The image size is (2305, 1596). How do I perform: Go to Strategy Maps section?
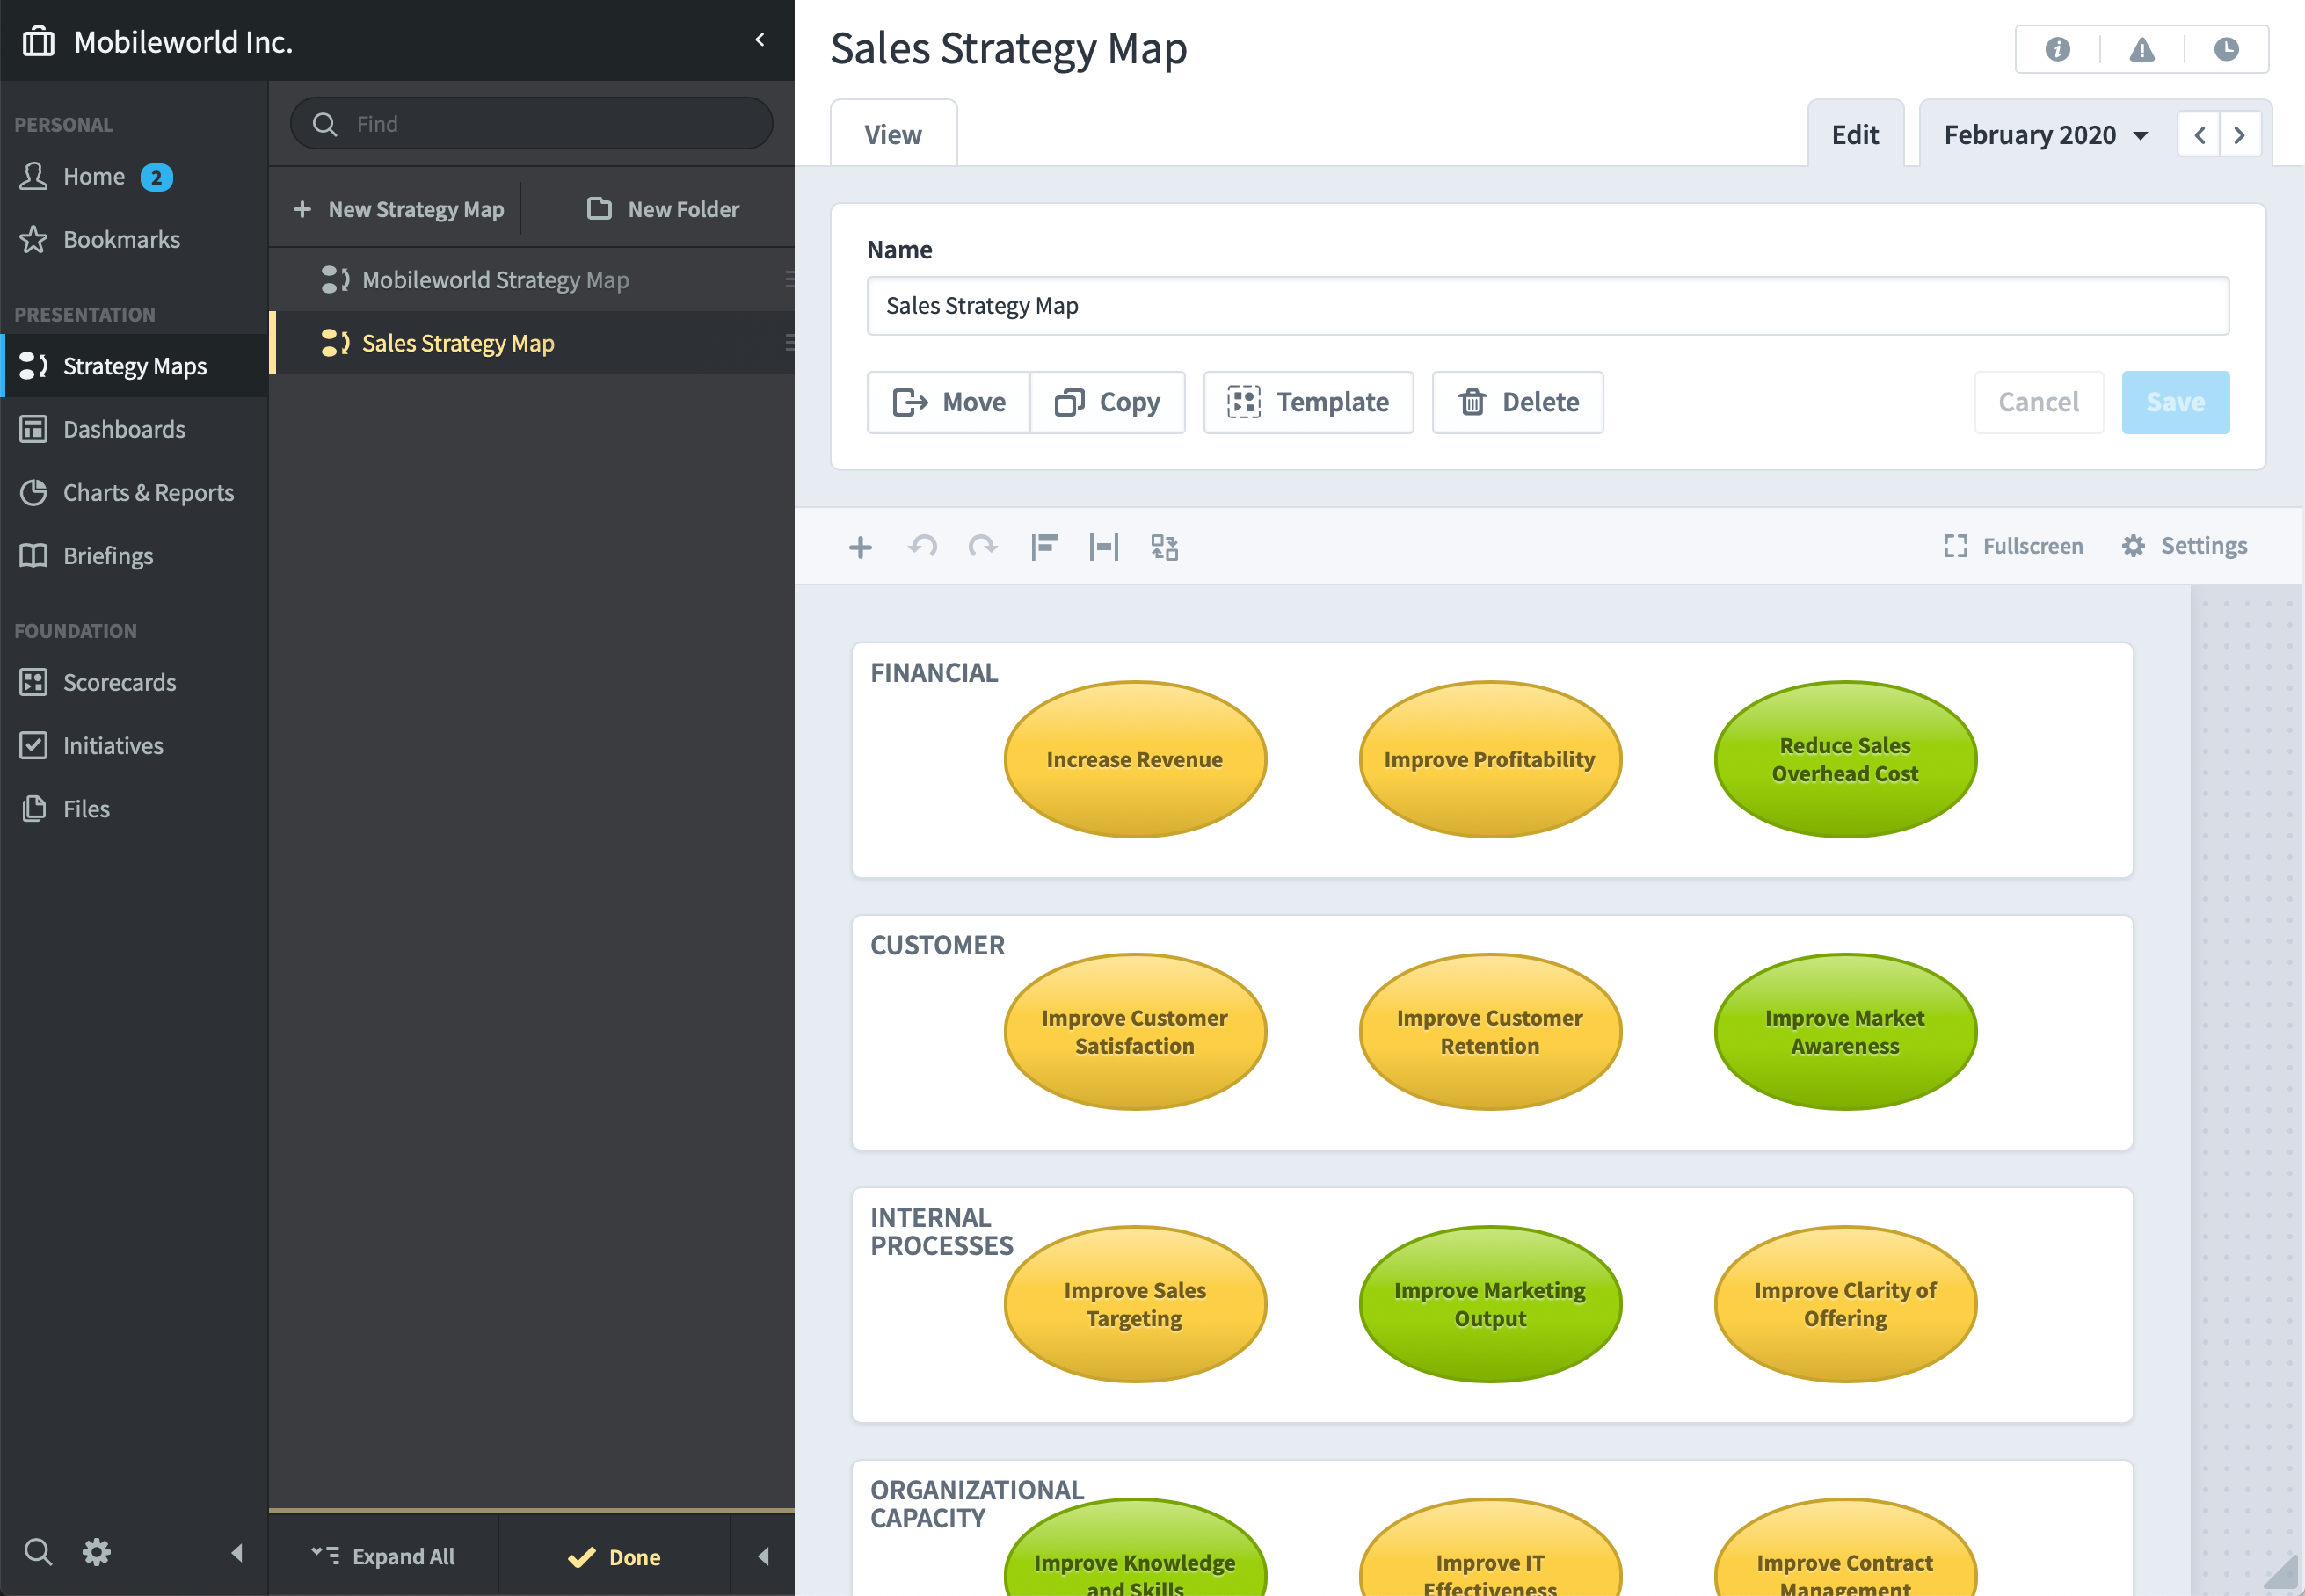134,366
